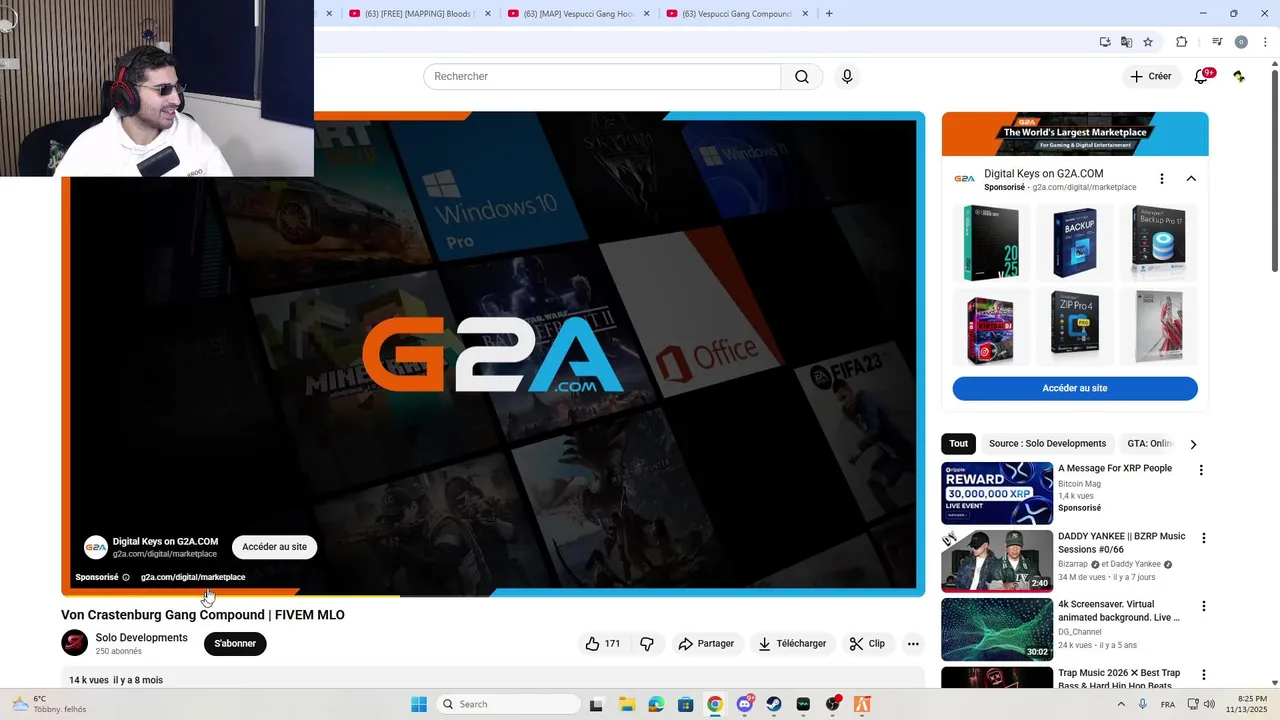Click the FRA language indicator
Image resolution: width=1280 pixels, height=720 pixels.
(1167, 704)
